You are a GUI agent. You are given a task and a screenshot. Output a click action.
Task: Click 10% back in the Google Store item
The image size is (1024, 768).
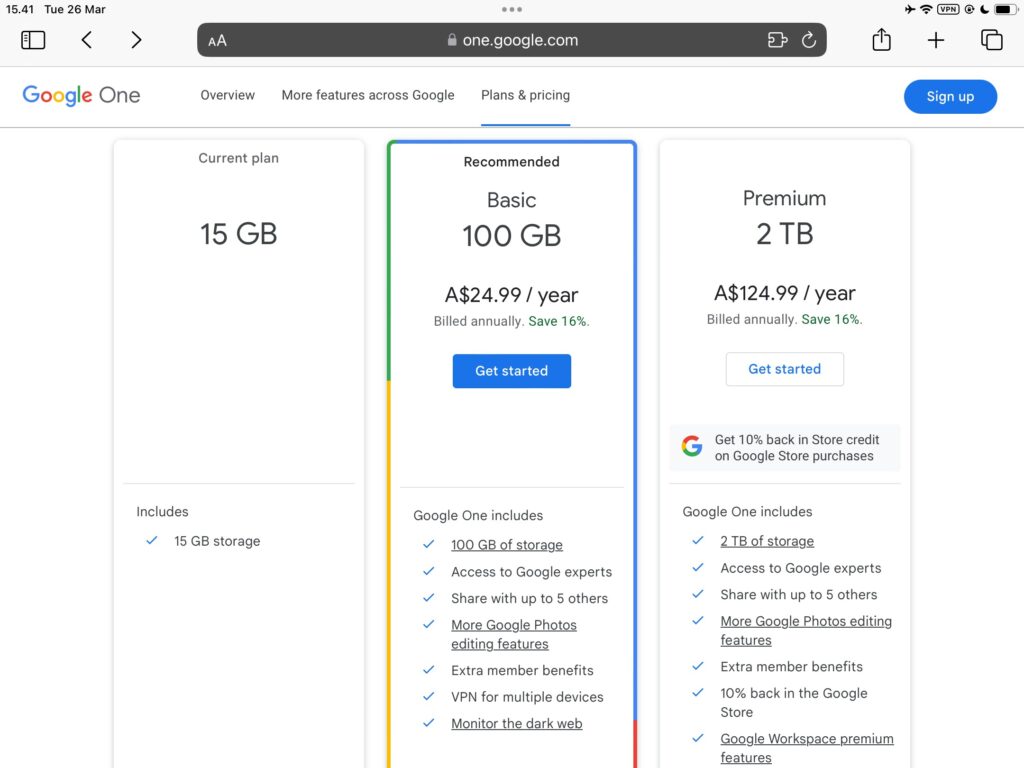pos(793,703)
